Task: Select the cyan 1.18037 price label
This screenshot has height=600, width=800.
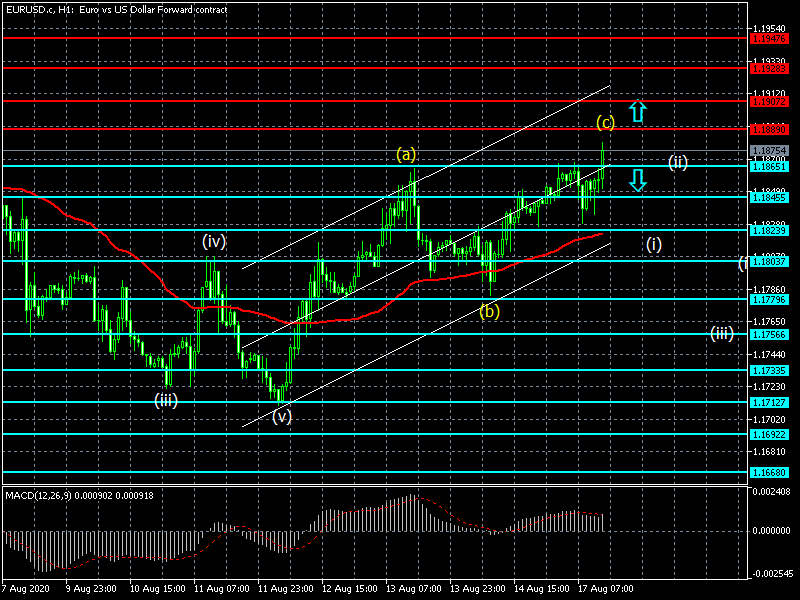Action: click(769, 262)
